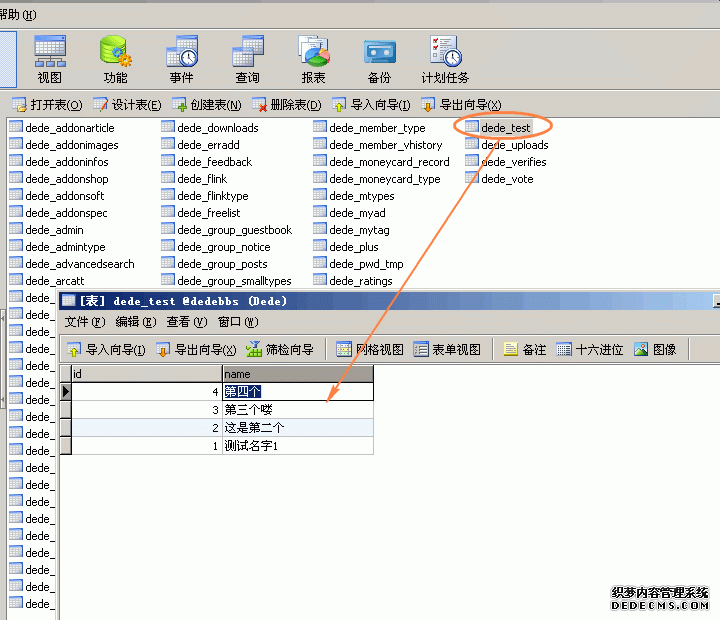720x620 pixels.
Task: Select the dede_addonshop table
Action: coord(59,179)
